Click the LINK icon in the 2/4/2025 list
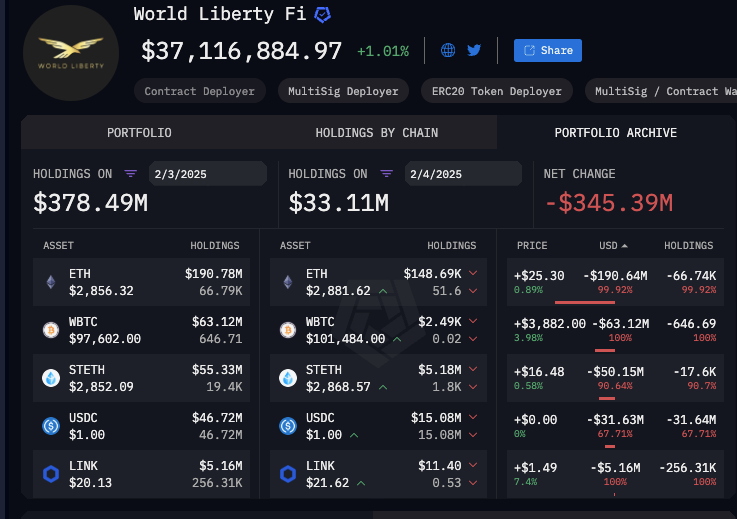The height and width of the screenshot is (519, 737). click(288, 474)
